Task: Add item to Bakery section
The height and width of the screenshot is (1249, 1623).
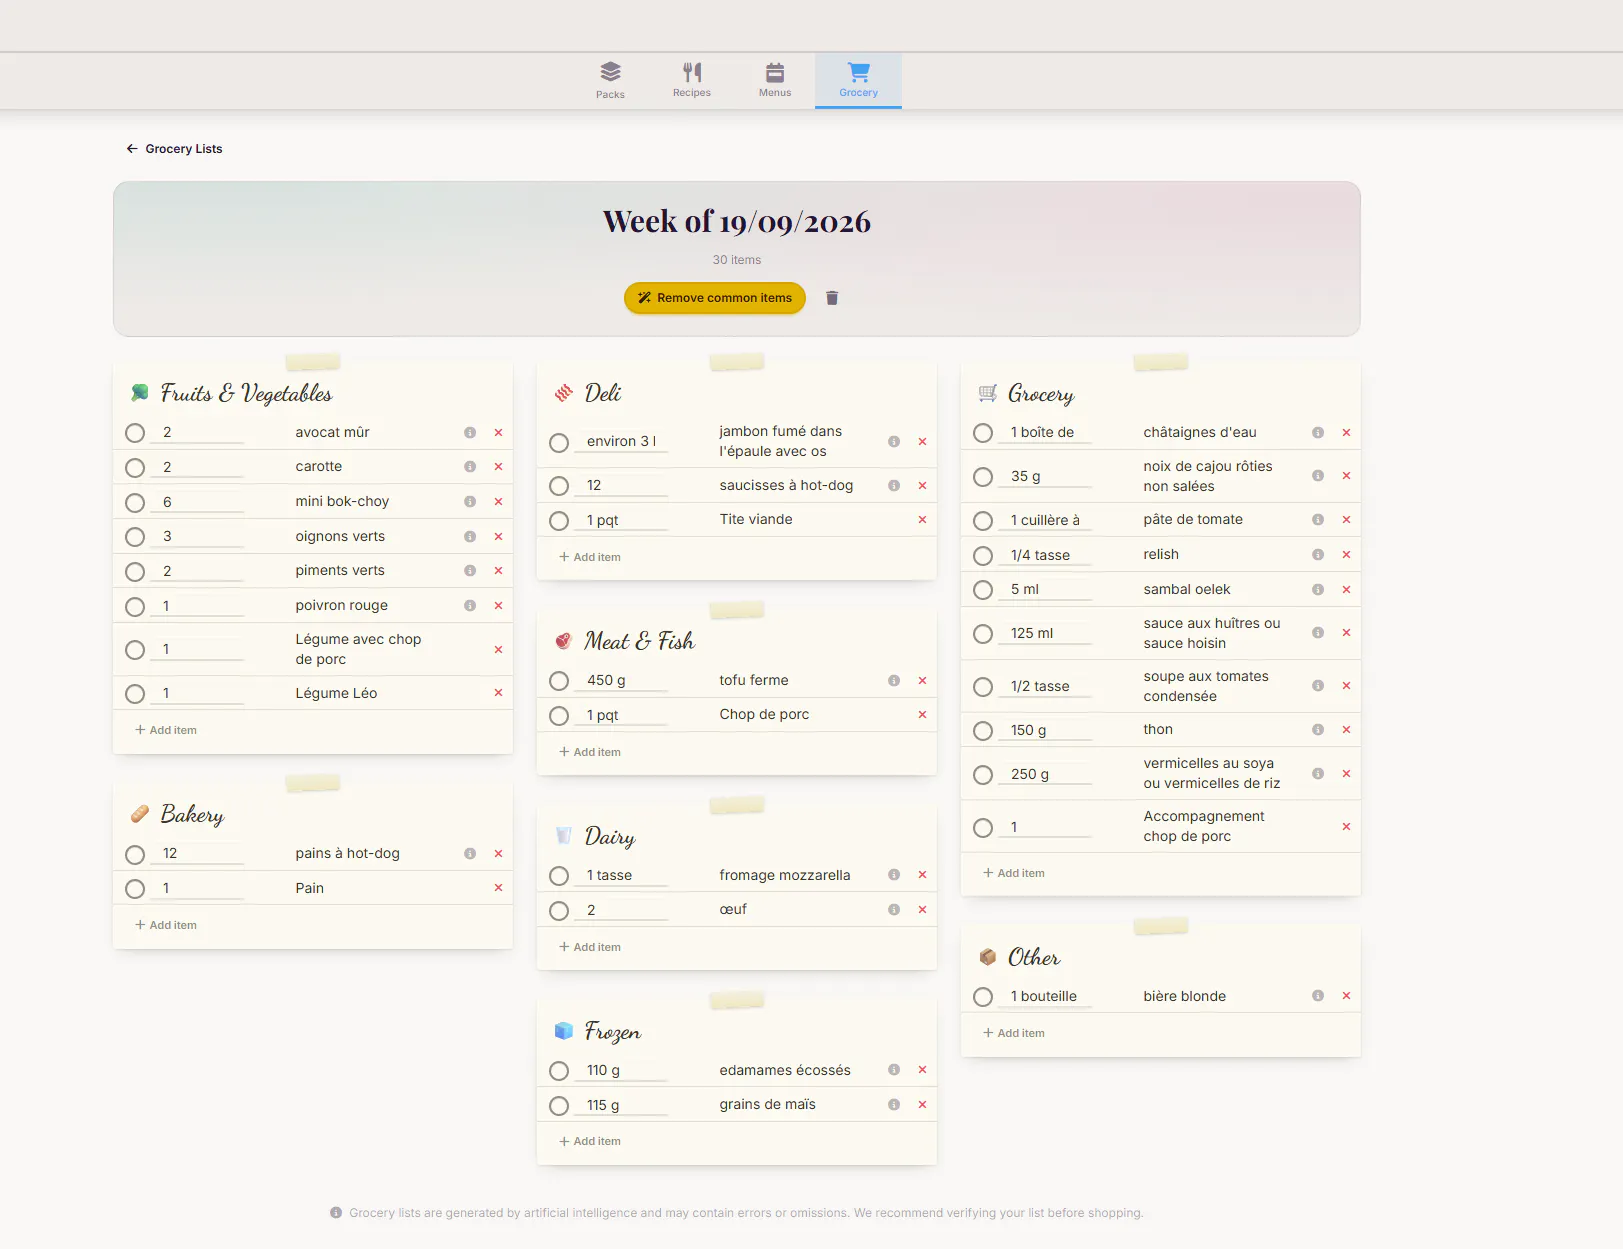Action: (x=166, y=925)
